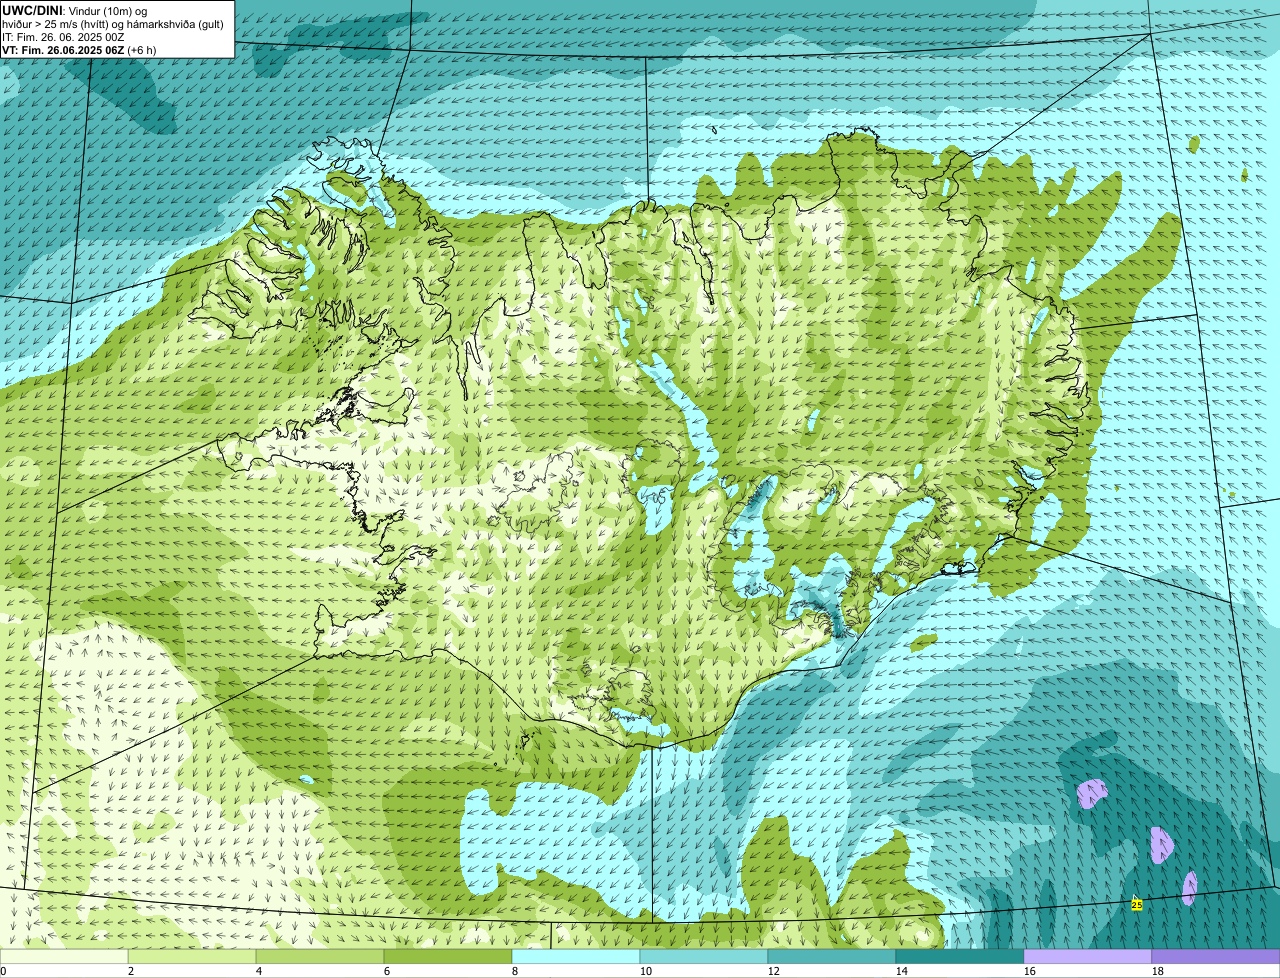Click the IT initial time line
This screenshot has height=978, width=1280.
63,37
